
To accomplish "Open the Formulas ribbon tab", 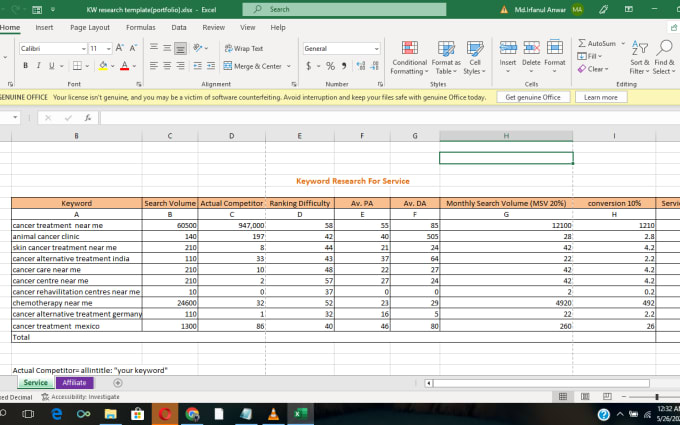I will click(141, 27).
